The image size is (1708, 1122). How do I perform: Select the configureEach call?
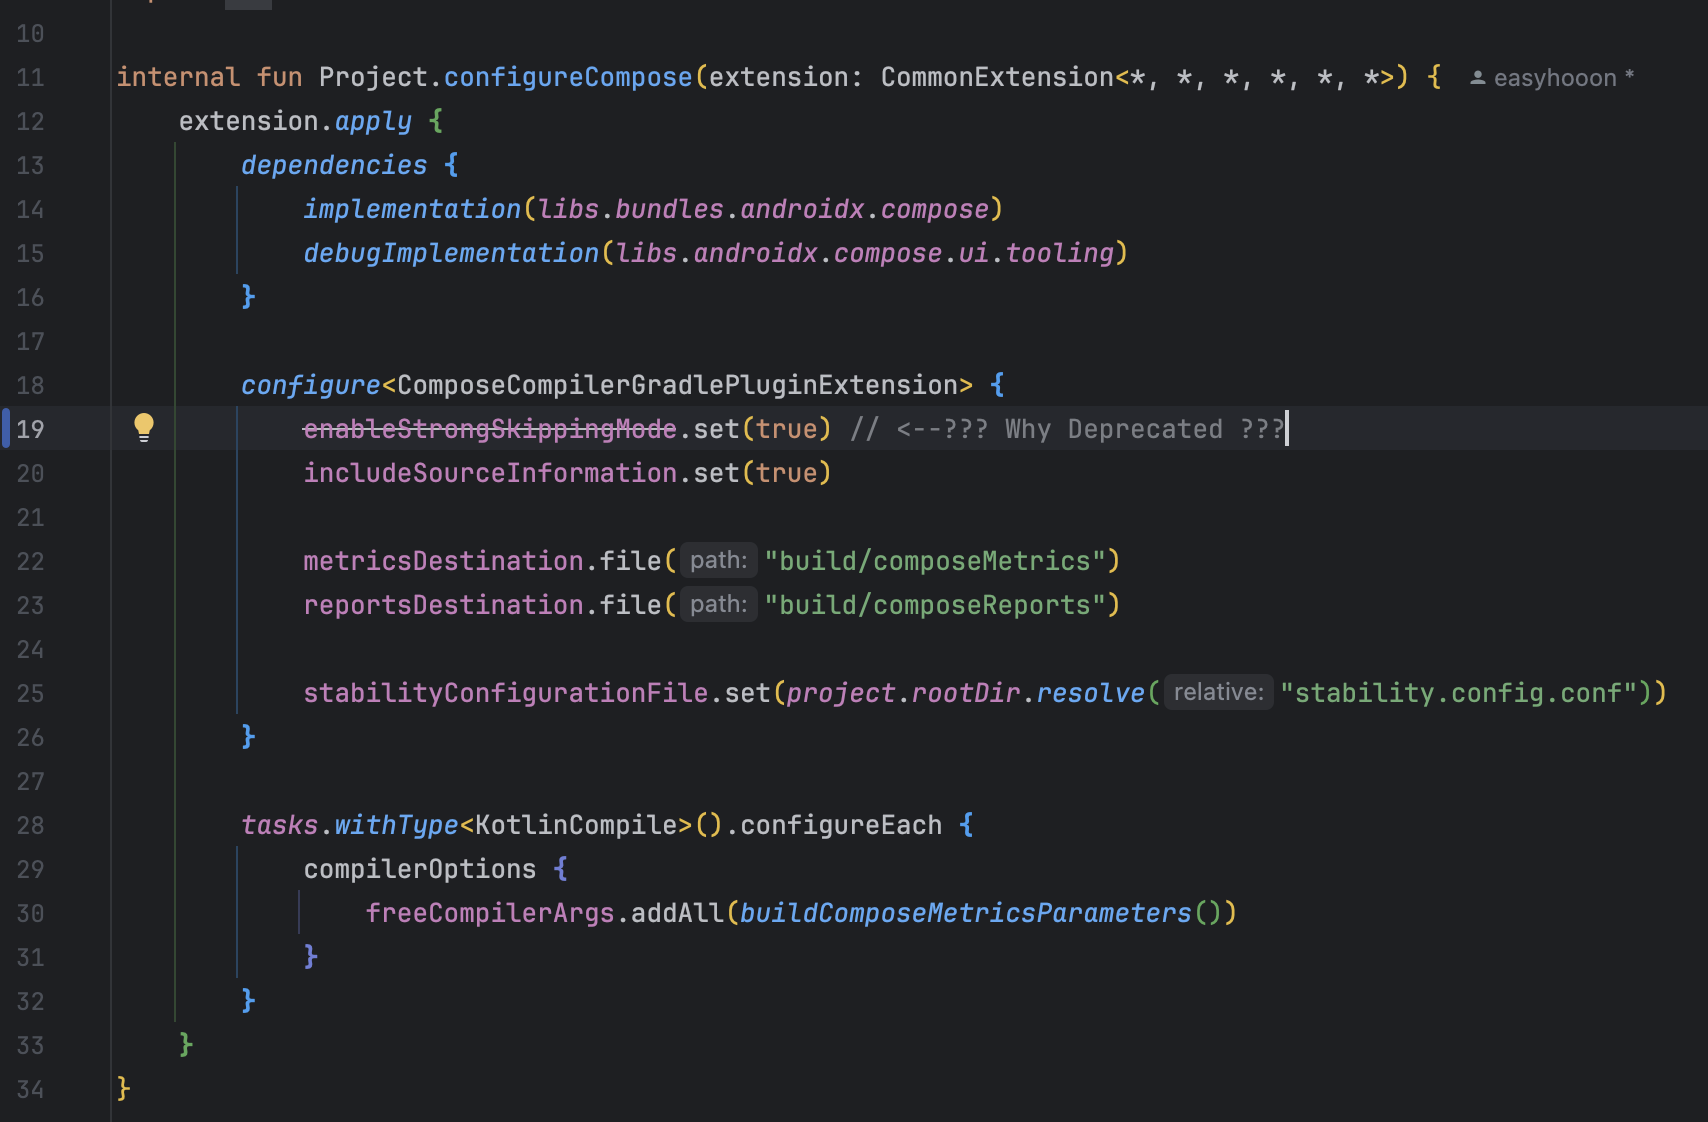coord(841,825)
